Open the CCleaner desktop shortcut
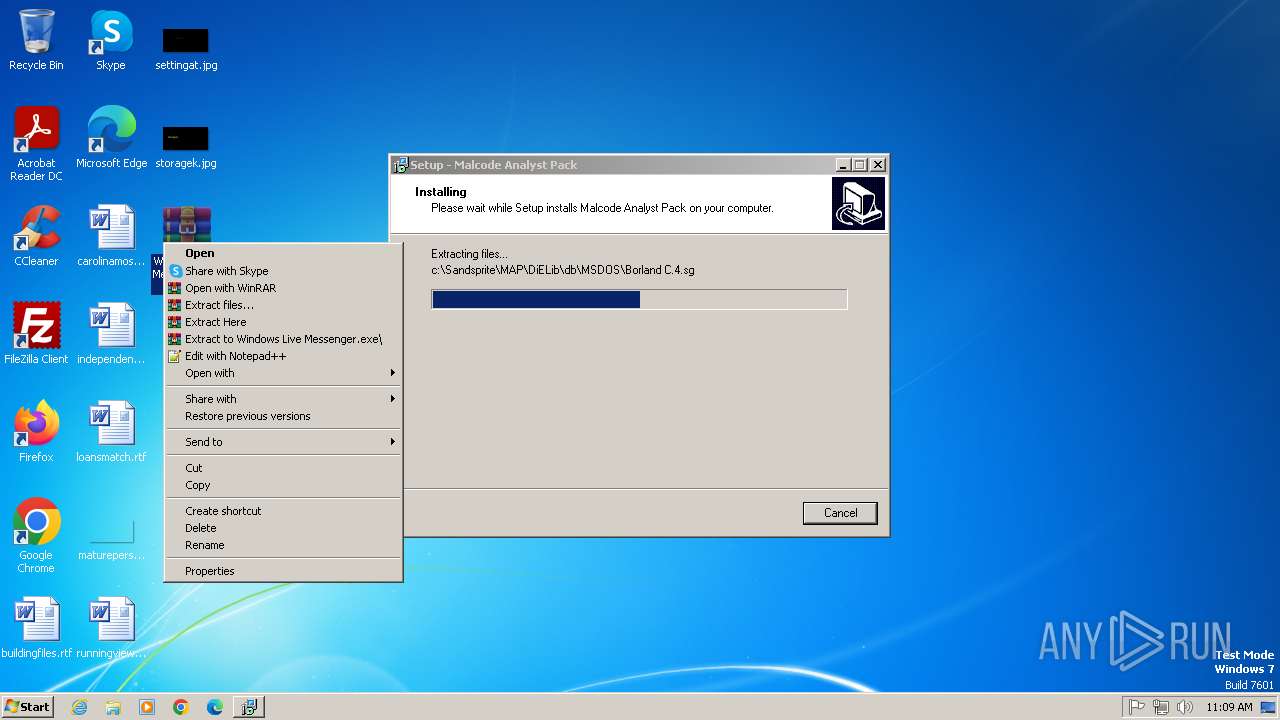 pos(36,236)
